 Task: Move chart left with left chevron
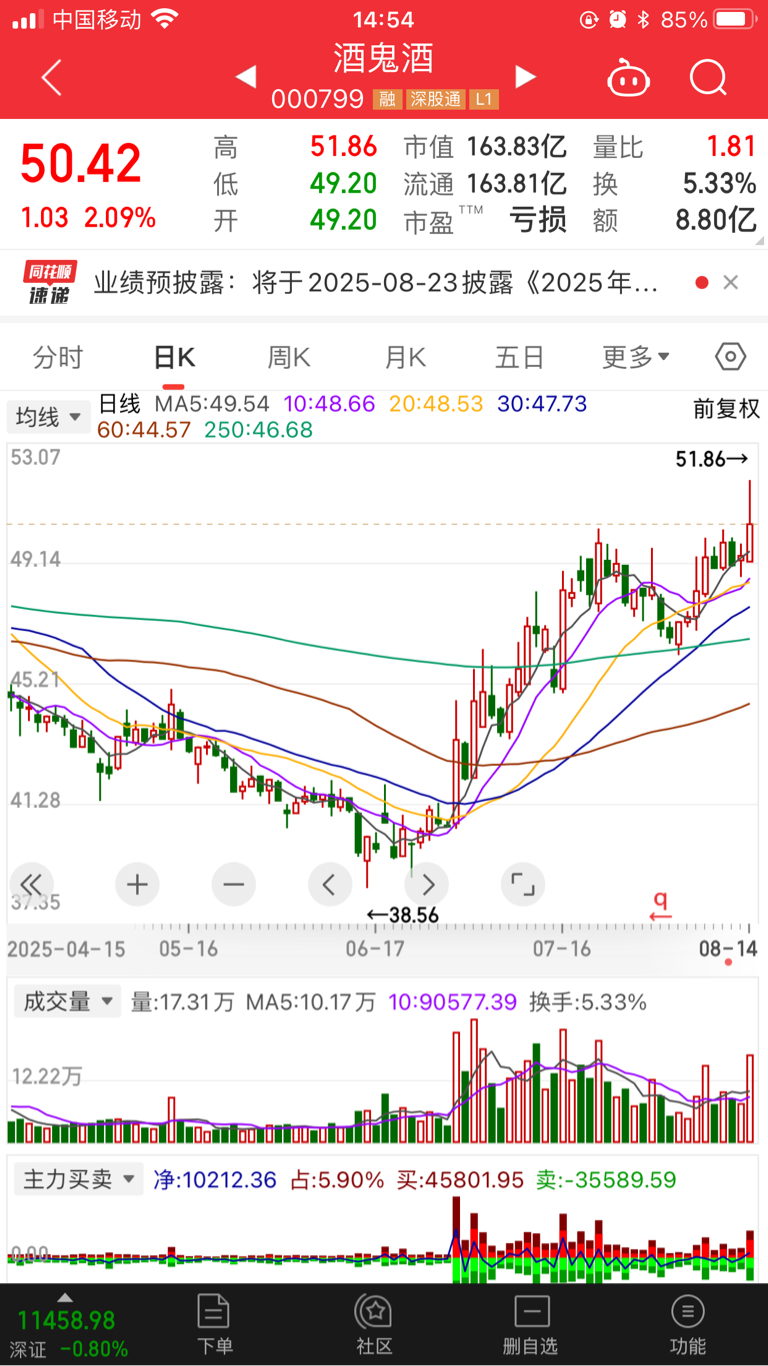point(330,884)
